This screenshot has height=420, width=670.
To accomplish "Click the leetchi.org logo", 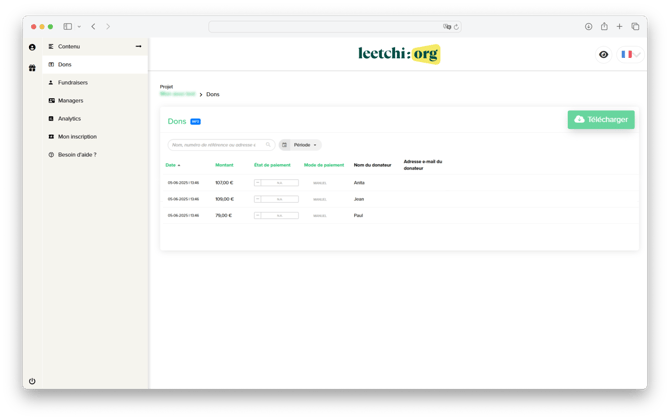I will pos(398,54).
